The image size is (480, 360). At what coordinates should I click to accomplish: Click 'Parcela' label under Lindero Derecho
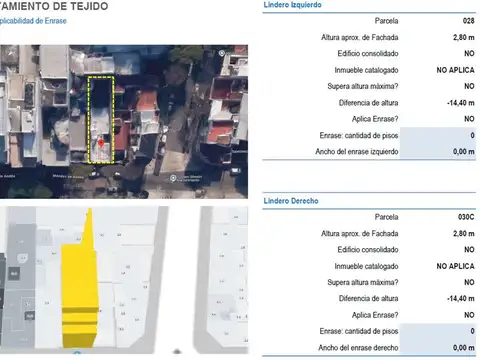[x=386, y=217]
